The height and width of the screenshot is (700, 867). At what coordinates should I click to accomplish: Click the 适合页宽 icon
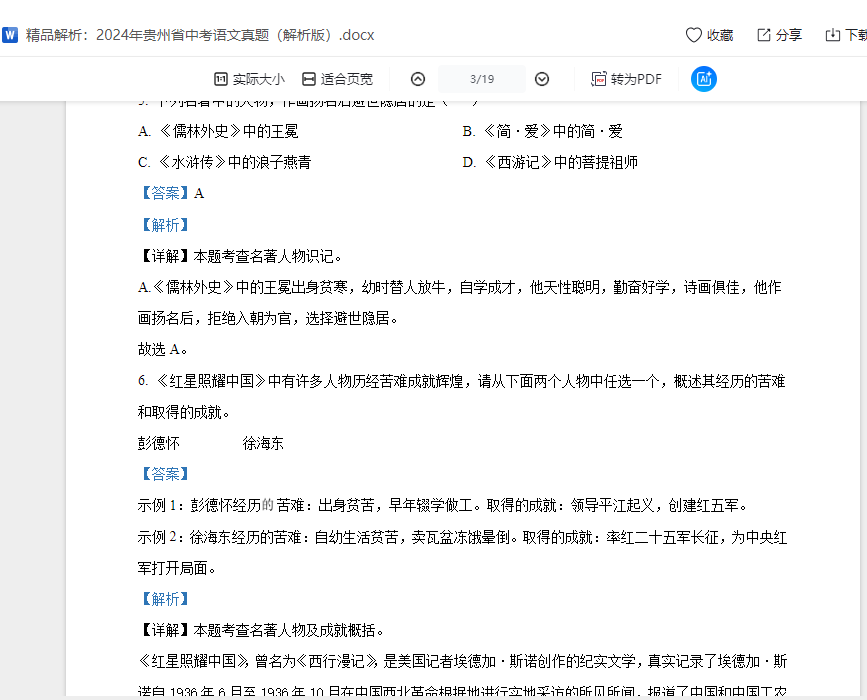click(x=309, y=79)
